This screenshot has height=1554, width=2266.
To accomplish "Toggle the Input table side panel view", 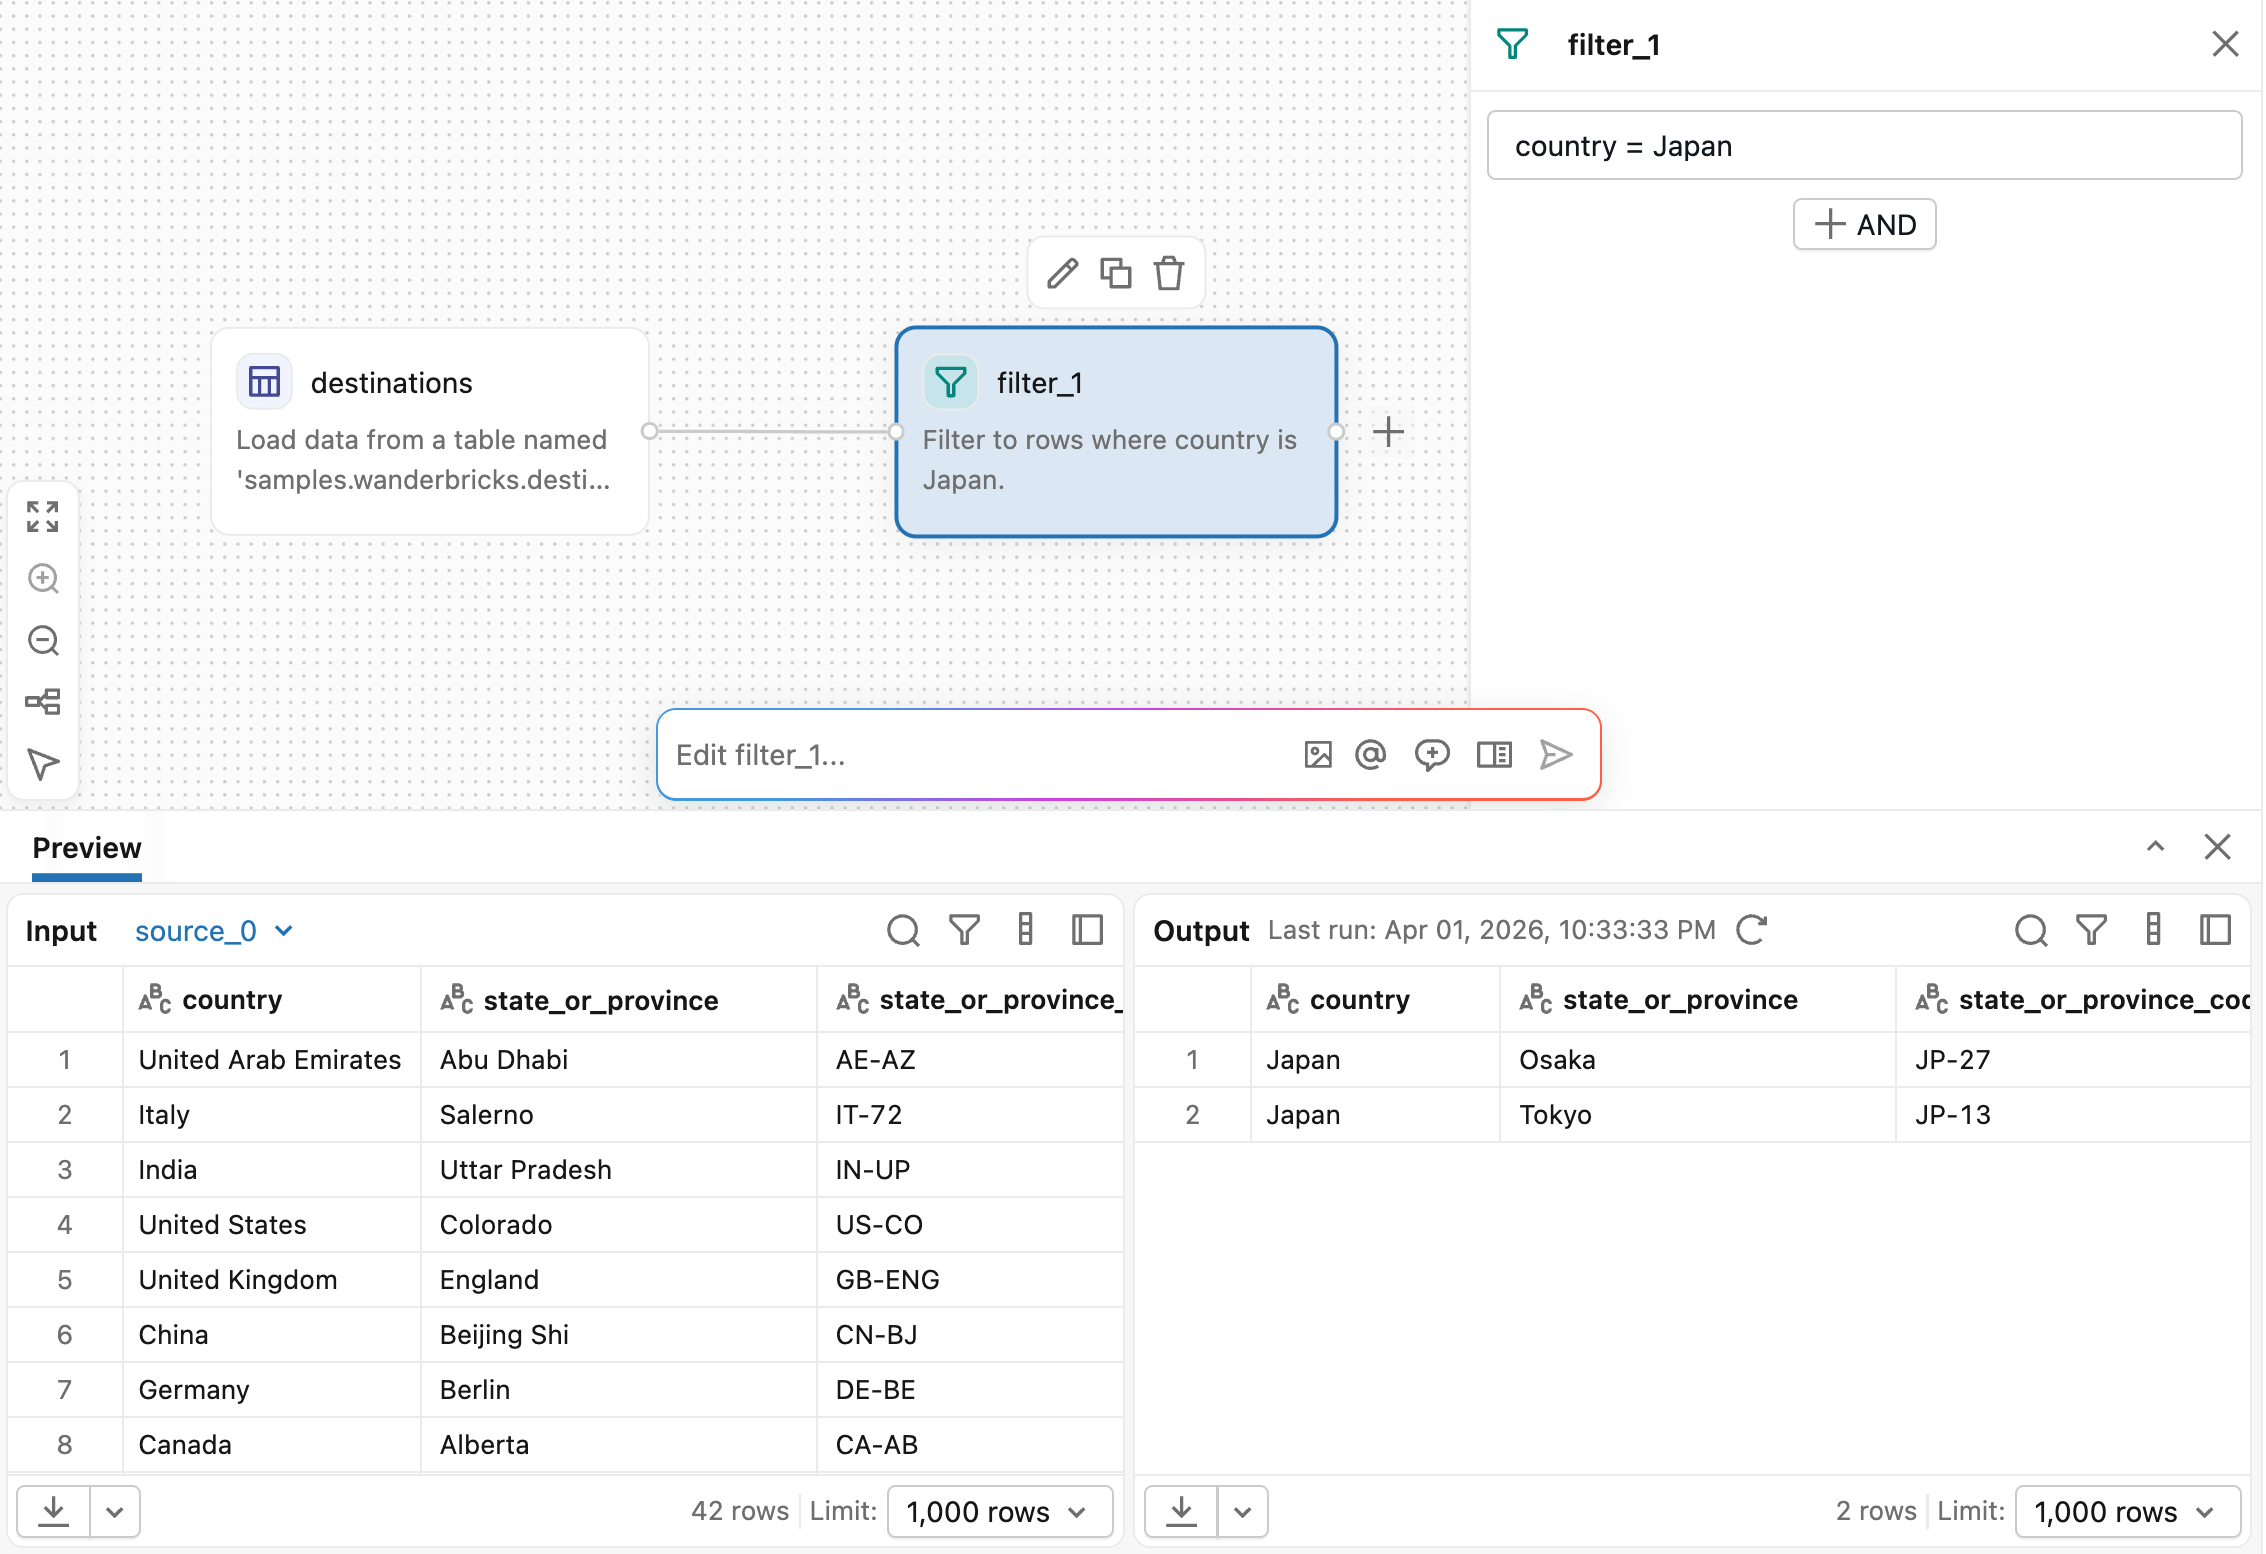I will 1087,930.
